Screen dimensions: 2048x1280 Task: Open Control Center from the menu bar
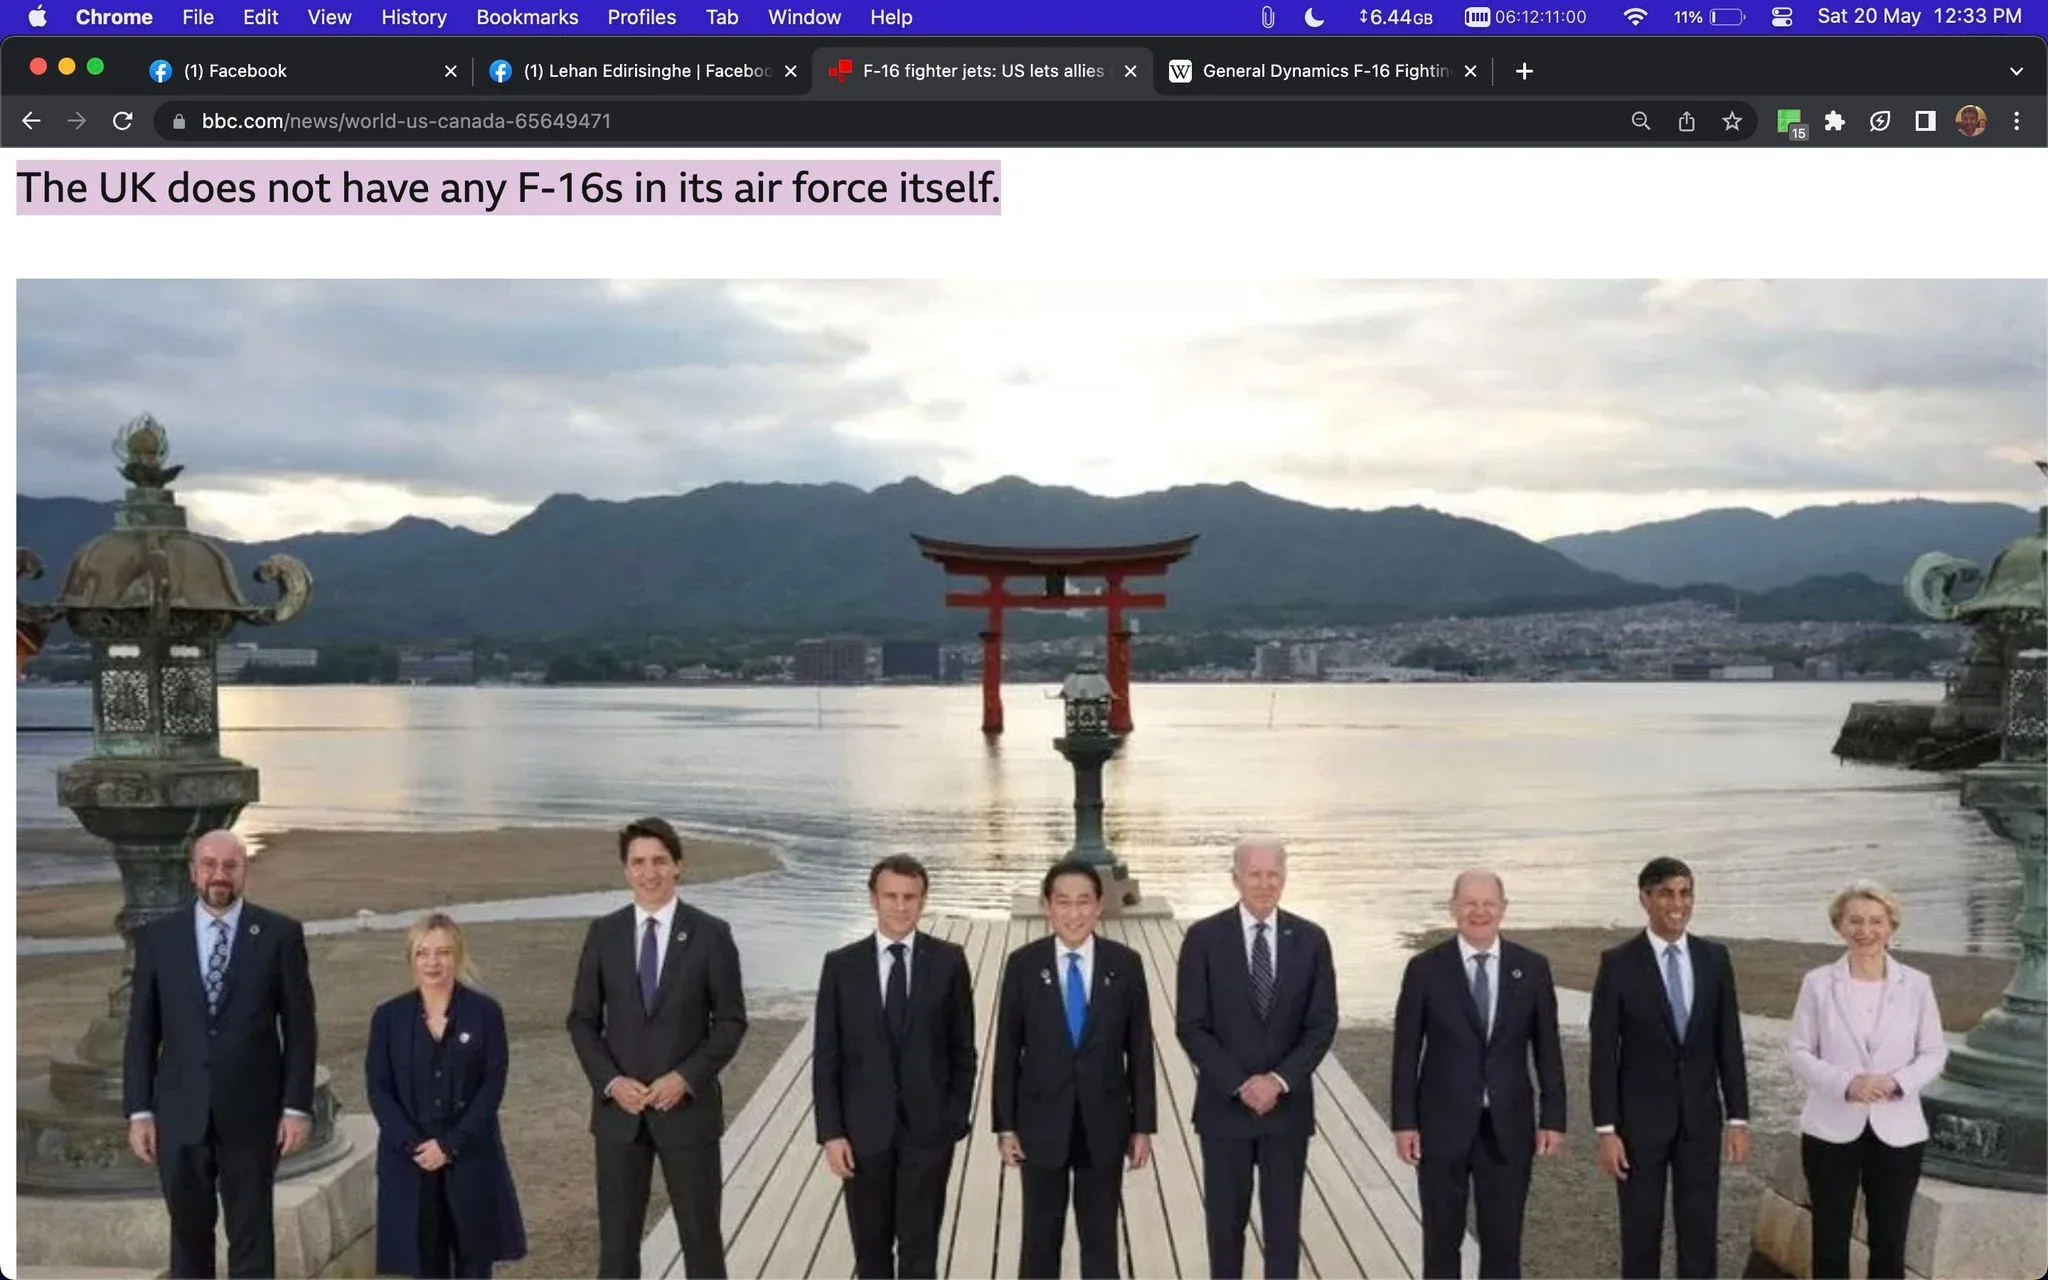pyautogui.click(x=1781, y=17)
